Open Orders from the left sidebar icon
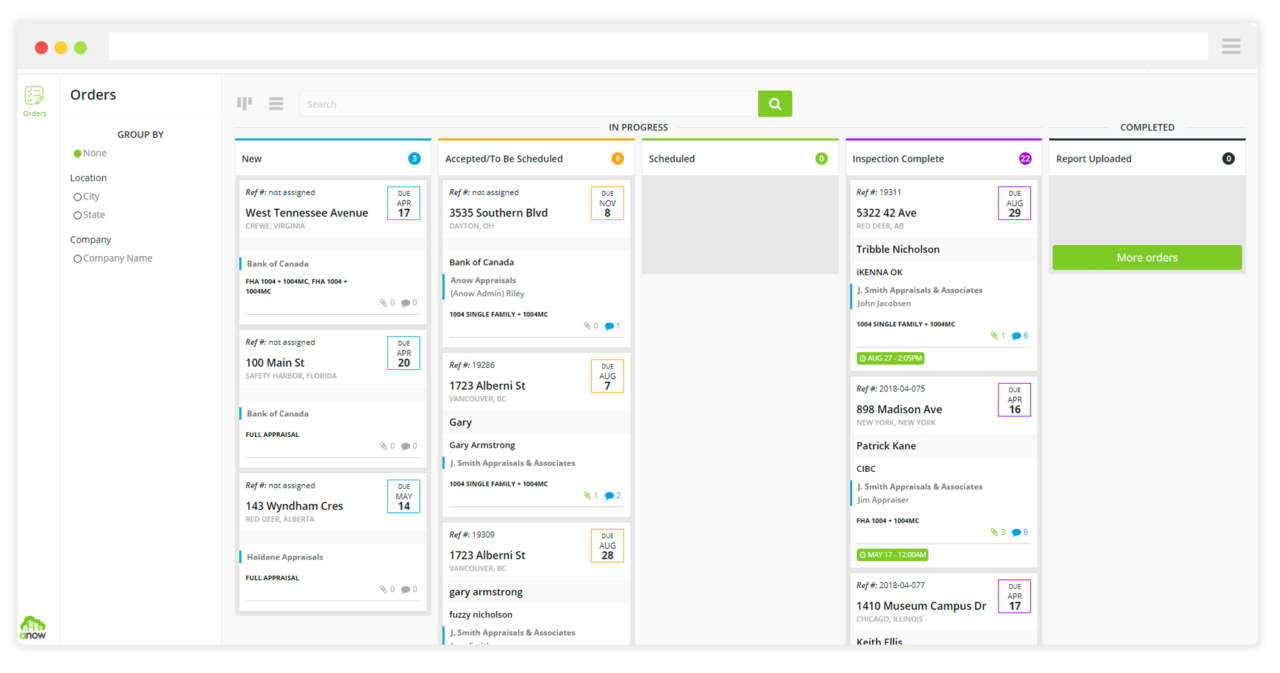 click(x=35, y=99)
